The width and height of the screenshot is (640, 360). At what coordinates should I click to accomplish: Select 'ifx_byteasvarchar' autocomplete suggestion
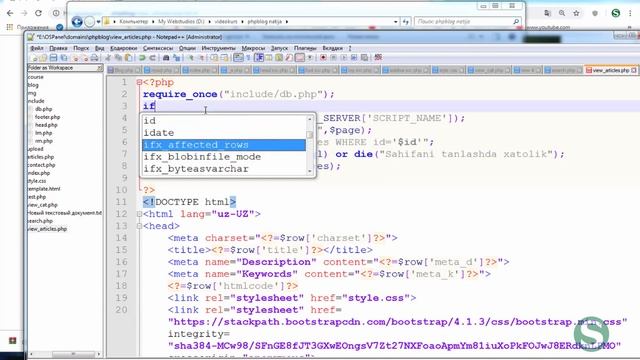click(224, 169)
